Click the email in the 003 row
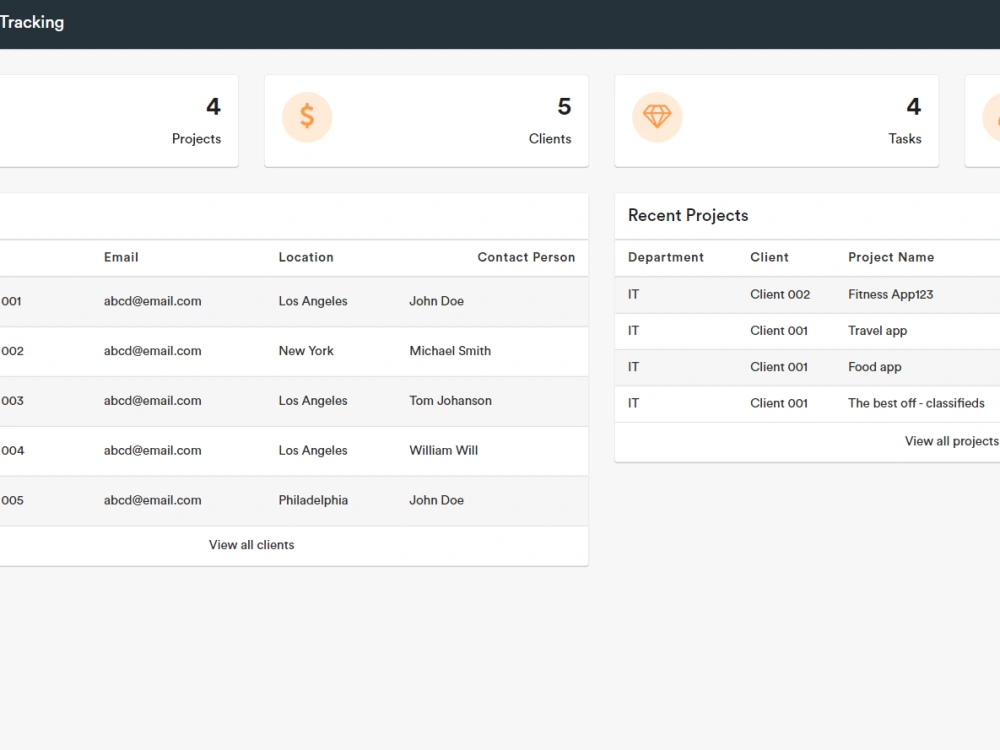 point(152,401)
